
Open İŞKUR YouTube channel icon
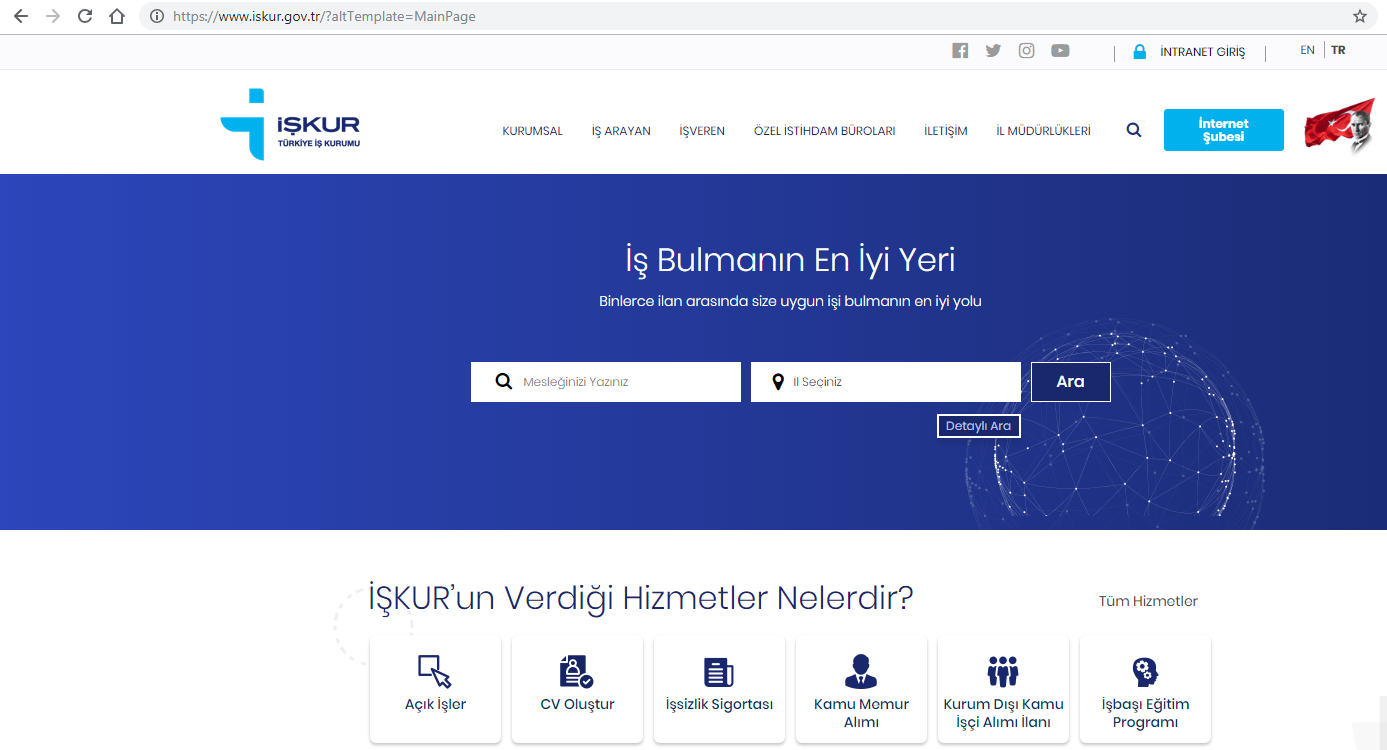pyautogui.click(x=1060, y=51)
